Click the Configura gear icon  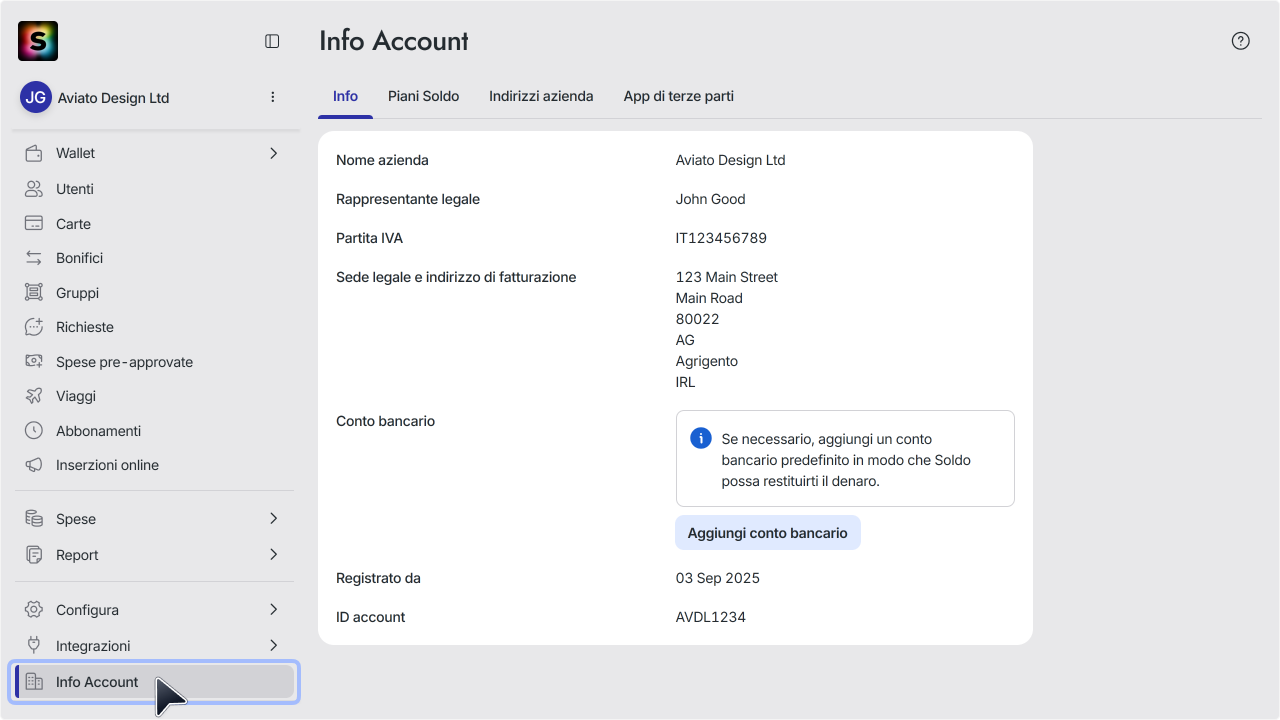tap(34, 610)
